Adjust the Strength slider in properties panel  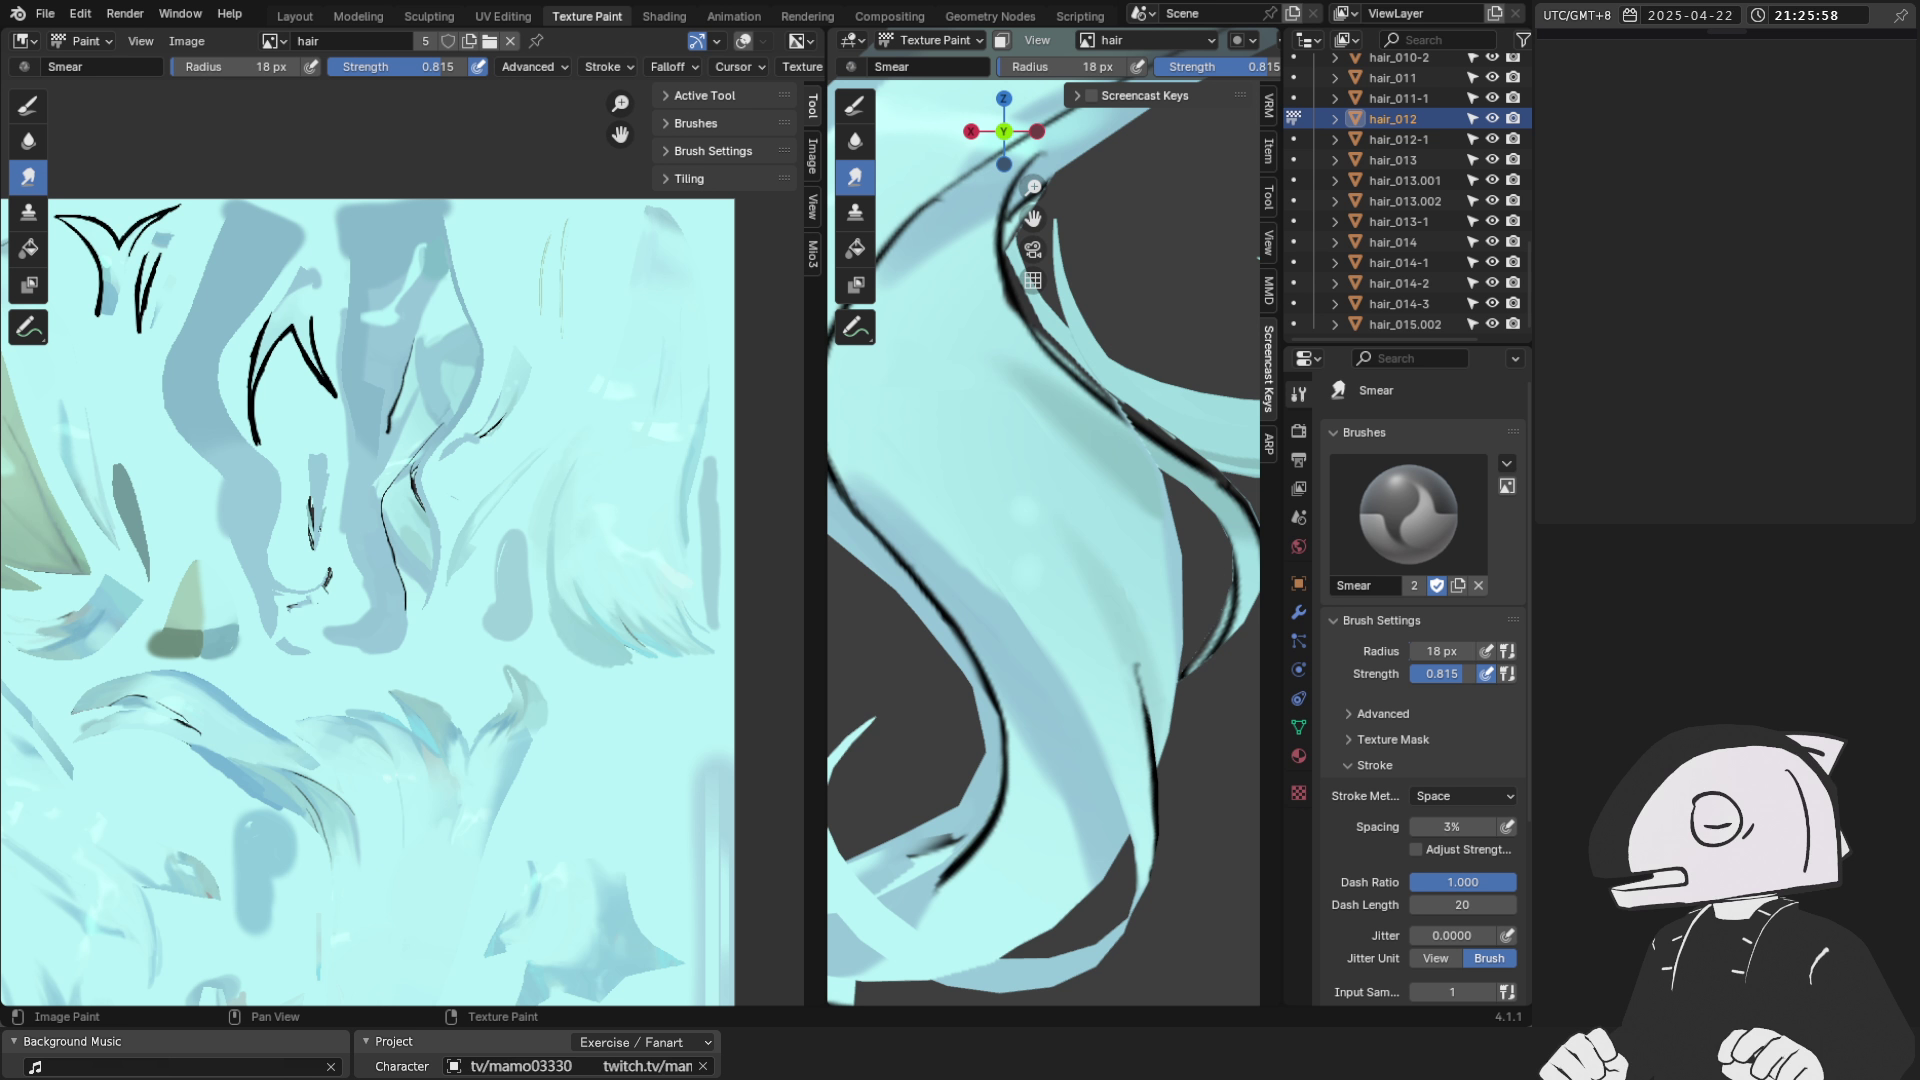[x=1441, y=674]
